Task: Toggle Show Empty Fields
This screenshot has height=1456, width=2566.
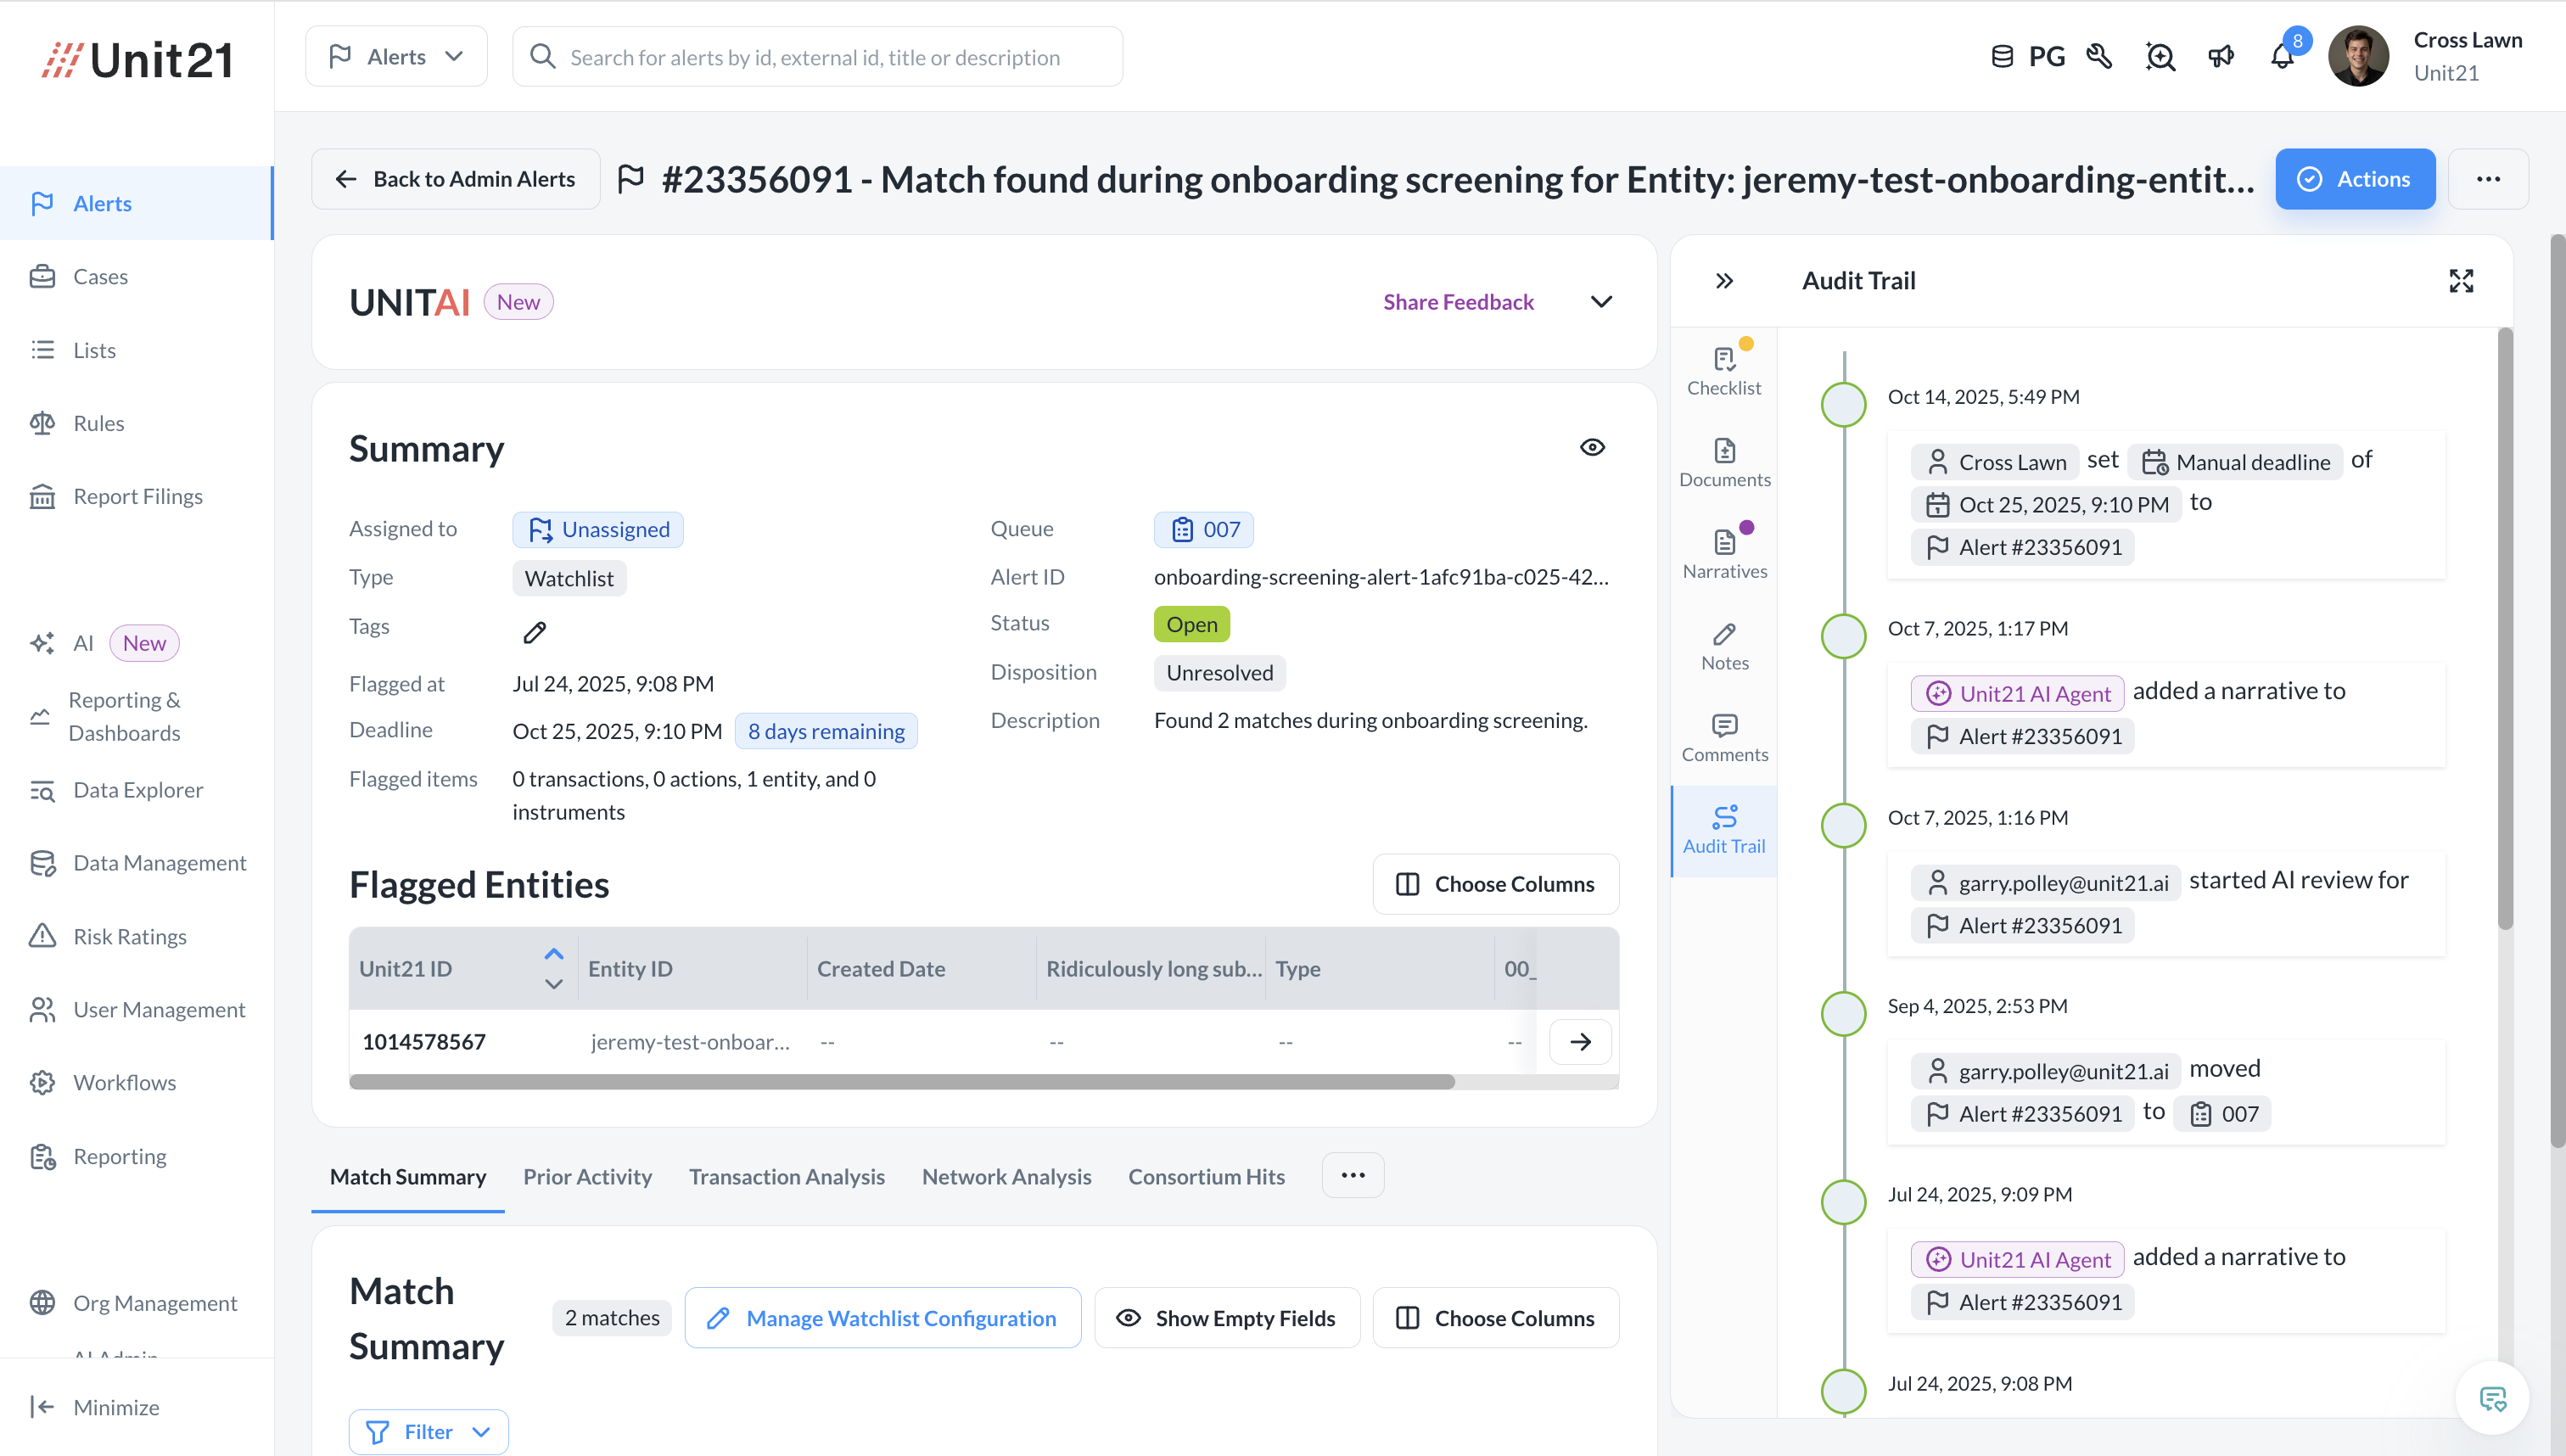Action: point(1226,1318)
